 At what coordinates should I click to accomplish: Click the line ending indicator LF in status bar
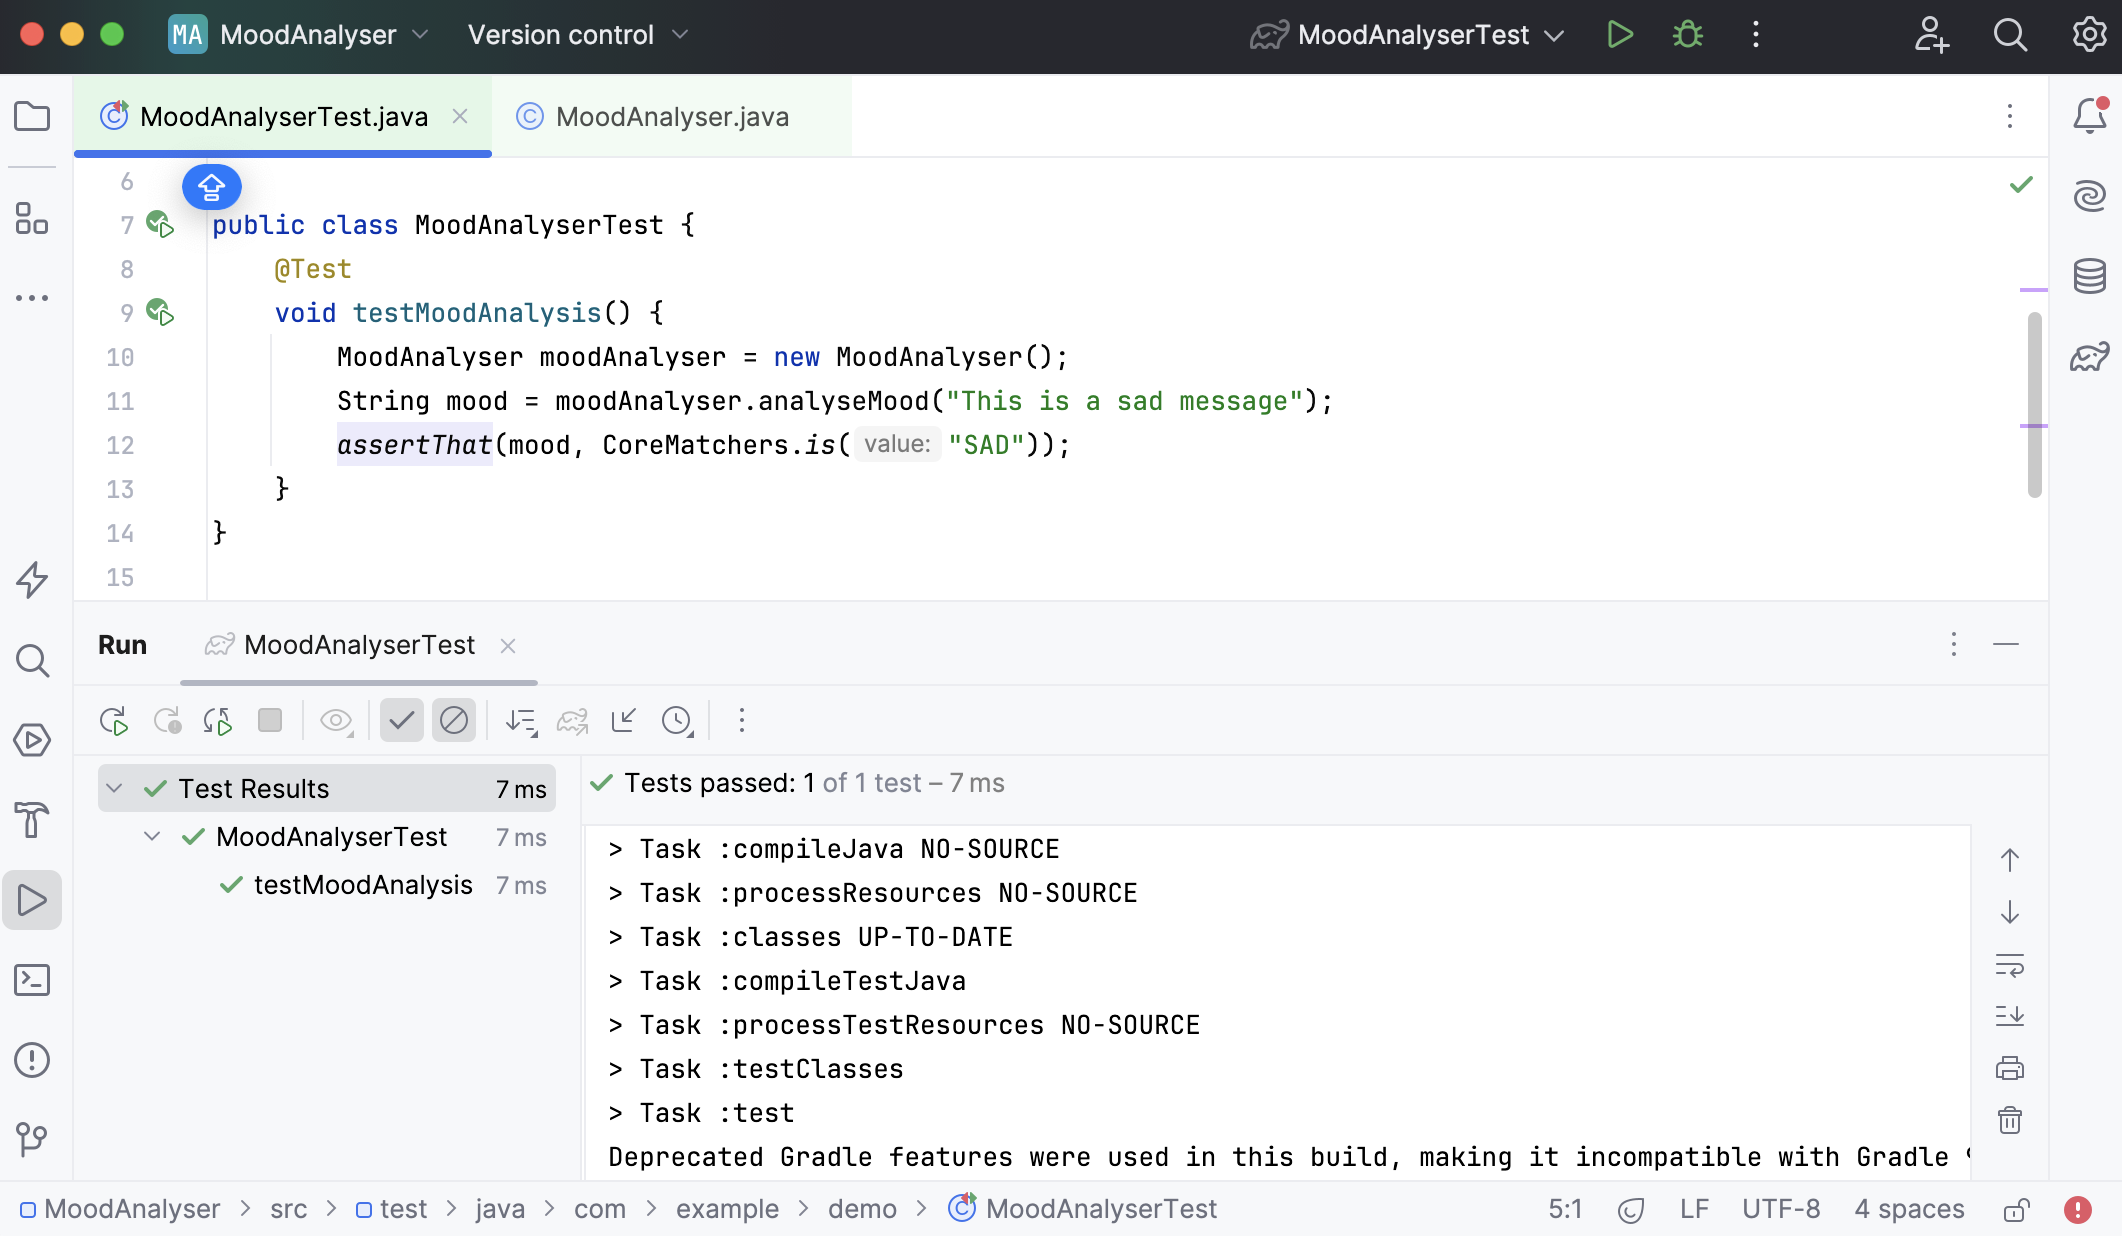pos(1695,1208)
